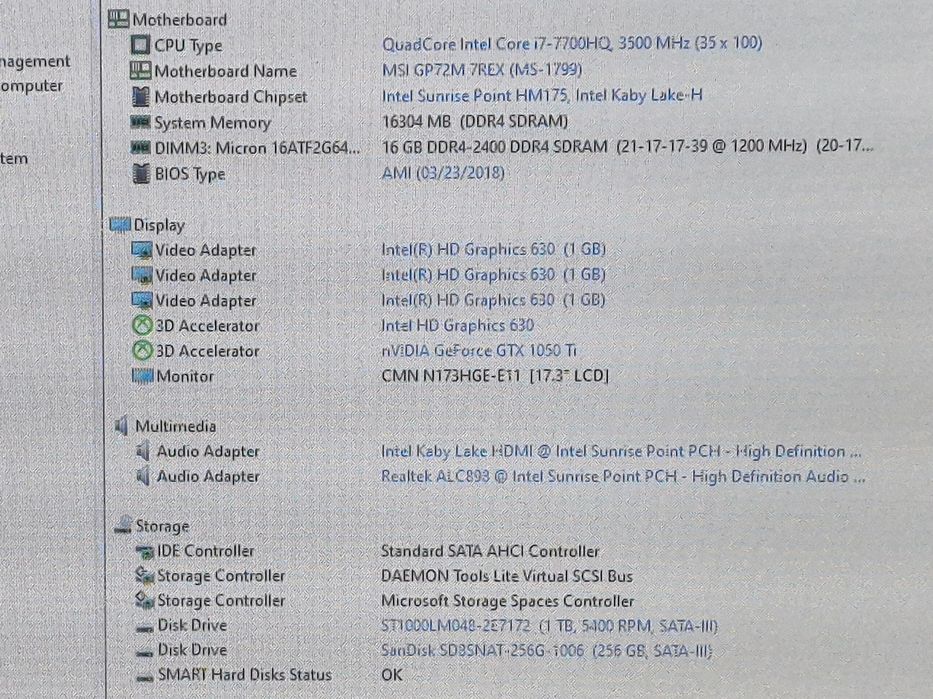Screen dimensions: 933x699
Task: Select the SMART status 'OK' value
Action: pyautogui.click(x=392, y=675)
